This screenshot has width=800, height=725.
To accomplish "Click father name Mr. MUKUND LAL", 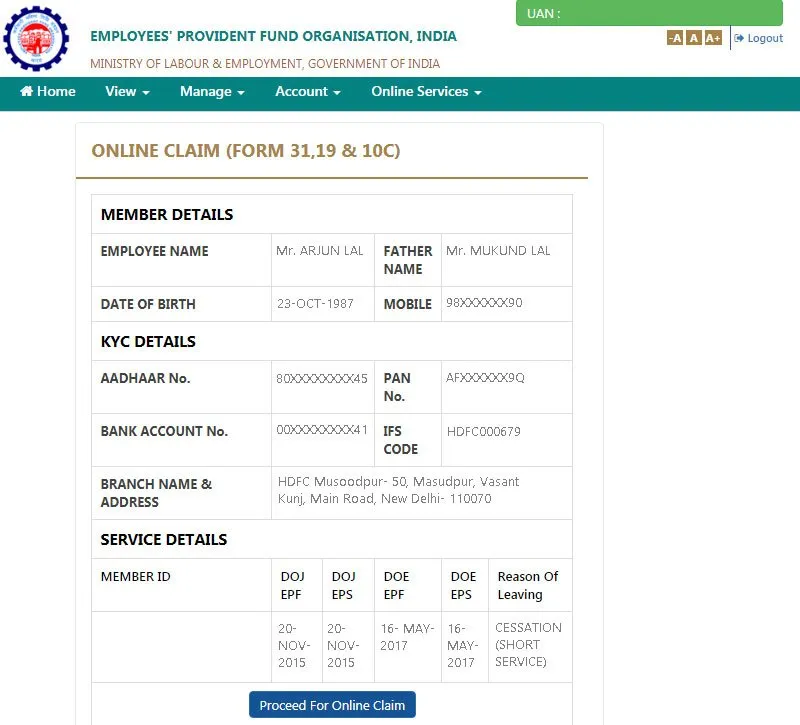I will [498, 251].
